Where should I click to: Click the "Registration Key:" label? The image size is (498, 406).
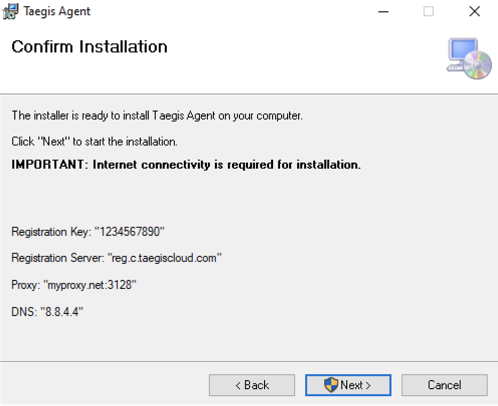[51, 232]
